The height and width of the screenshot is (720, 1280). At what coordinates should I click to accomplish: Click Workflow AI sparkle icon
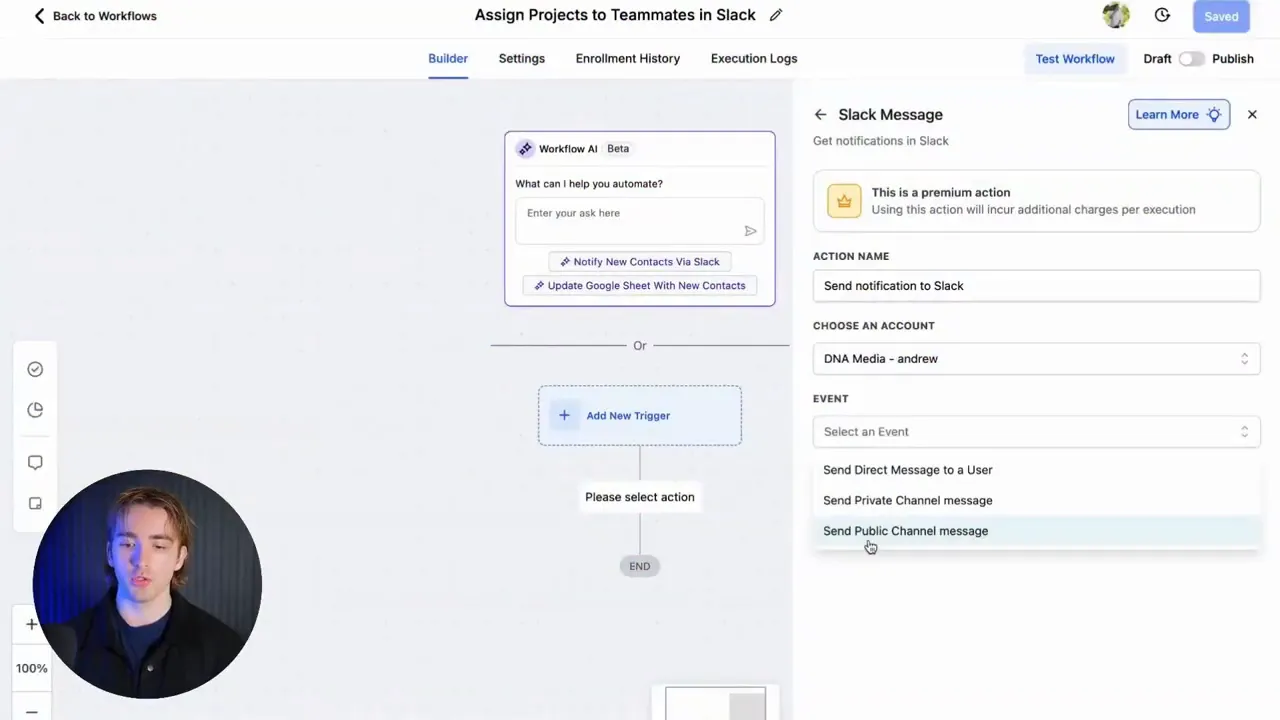point(525,149)
